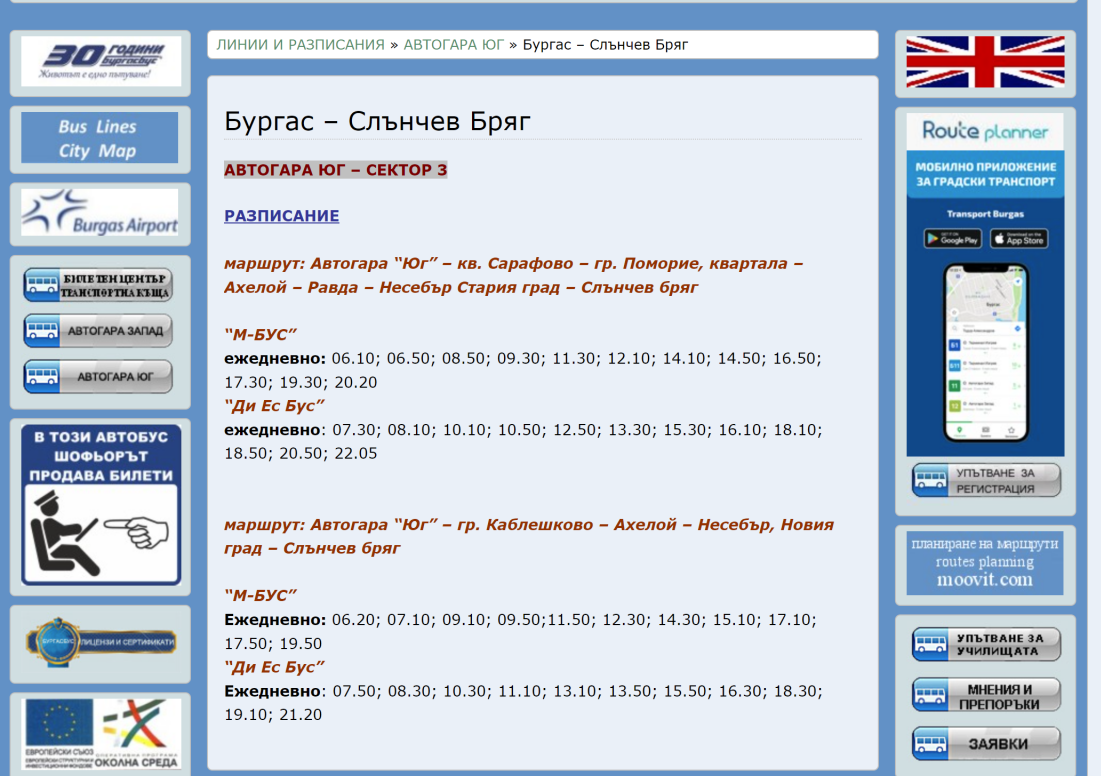Open the Bus Lines City Map banner
The height and width of the screenshot is (776, 1101).
[x=100, y=138]
